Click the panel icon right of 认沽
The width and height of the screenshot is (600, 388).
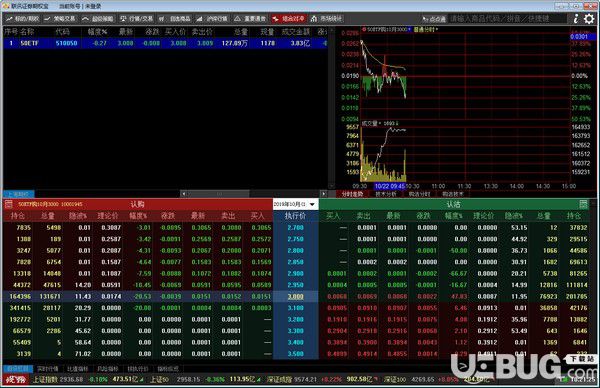click(583, 204)
